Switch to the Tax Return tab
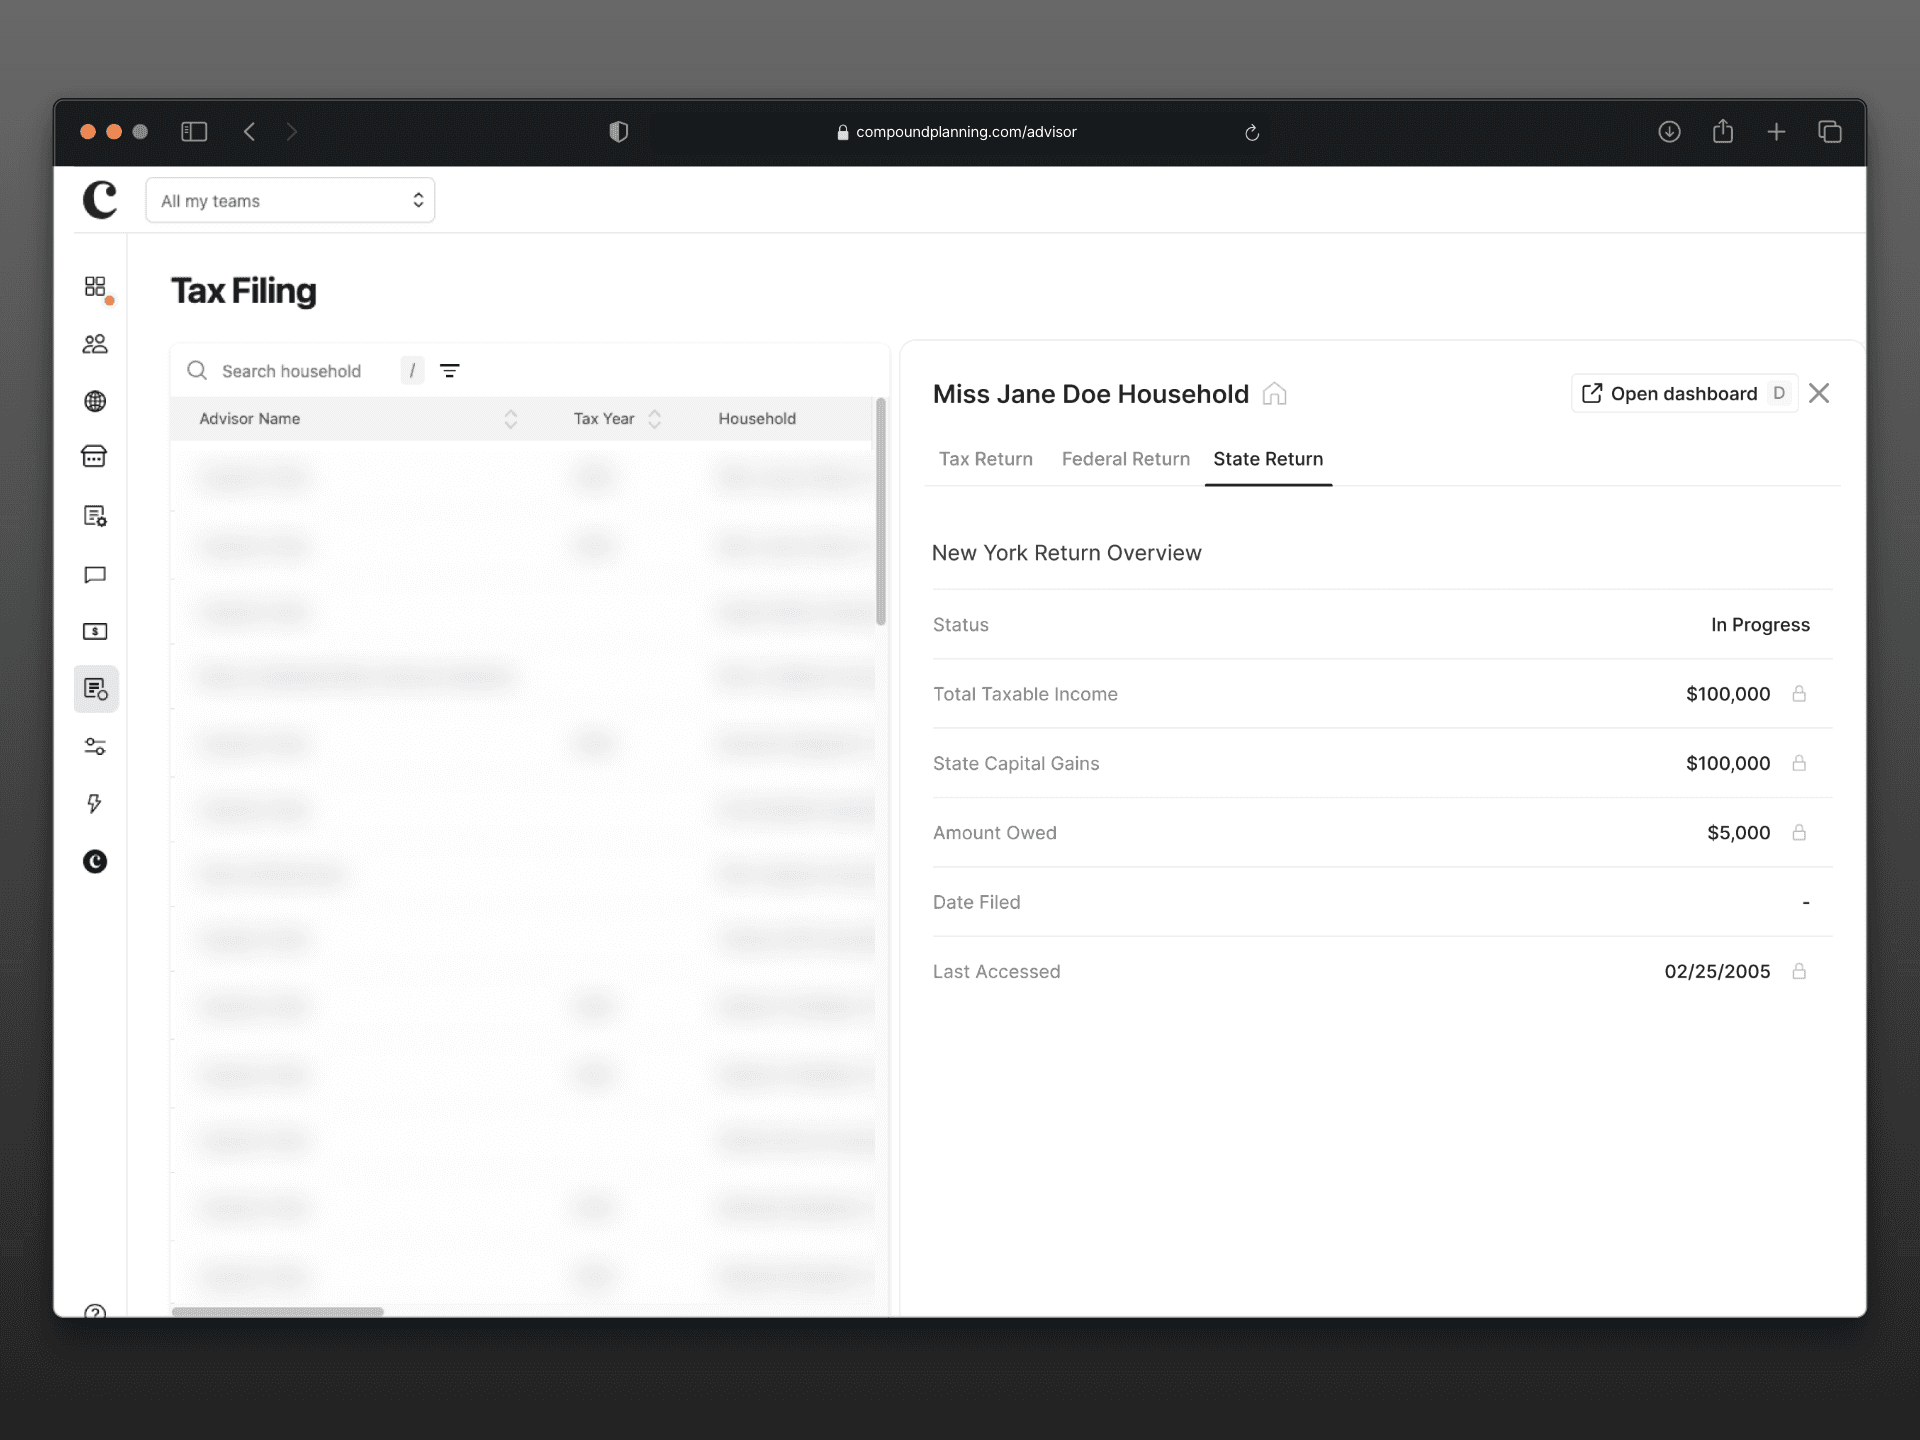1920x1440 pixels. (x=985, y=459)
